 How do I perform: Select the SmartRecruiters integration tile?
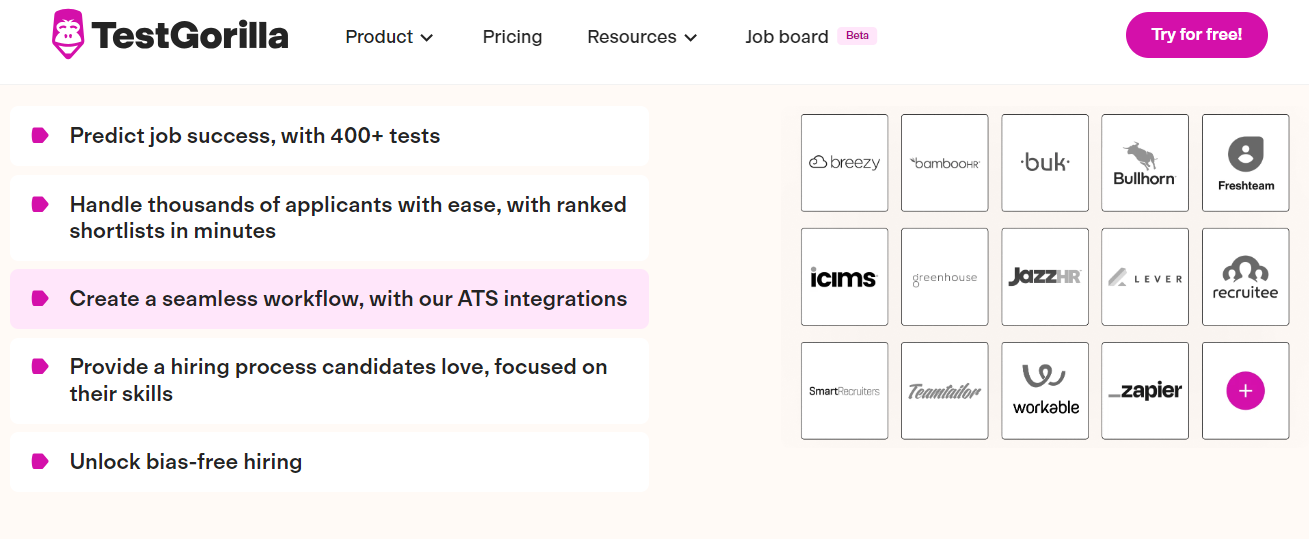coord(844,391)
